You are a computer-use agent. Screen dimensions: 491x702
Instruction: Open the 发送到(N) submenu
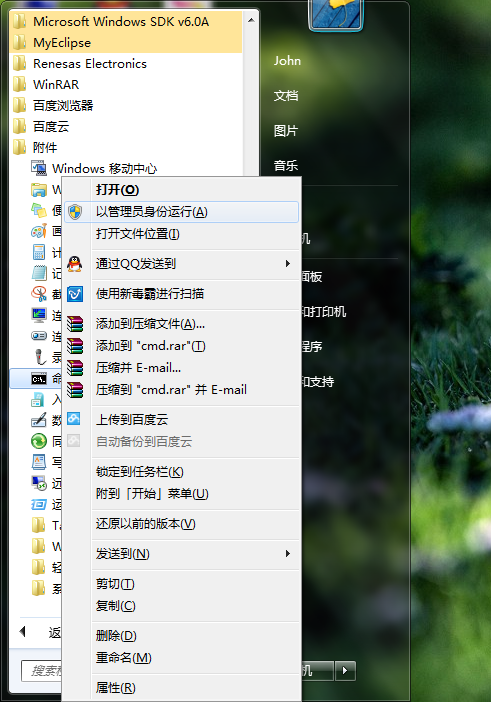182,554
